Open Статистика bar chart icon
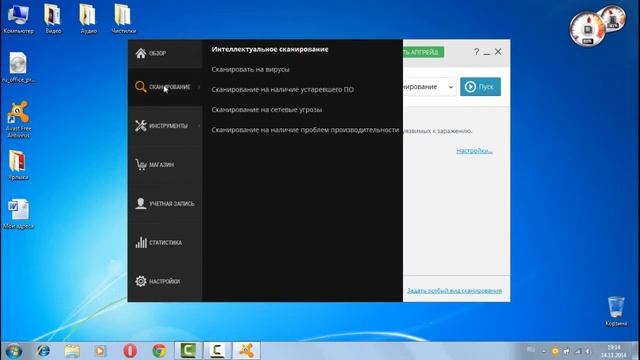640x360 pixels. tap(141, 242)
